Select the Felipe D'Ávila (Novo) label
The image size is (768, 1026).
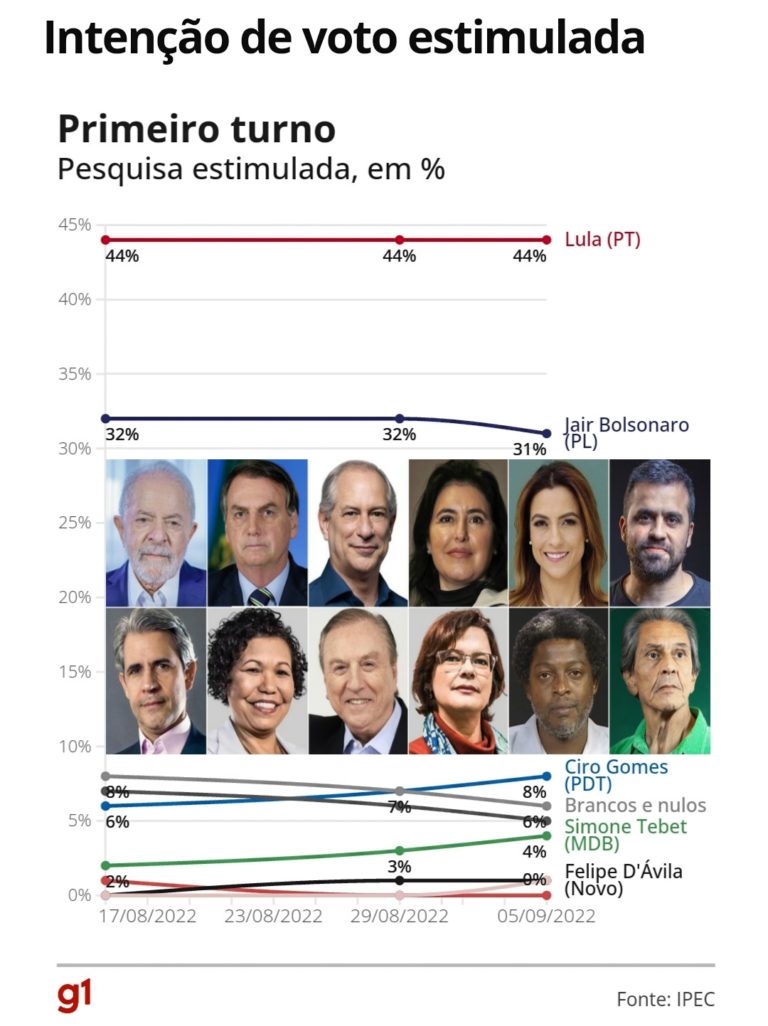[x=623, y=879]
